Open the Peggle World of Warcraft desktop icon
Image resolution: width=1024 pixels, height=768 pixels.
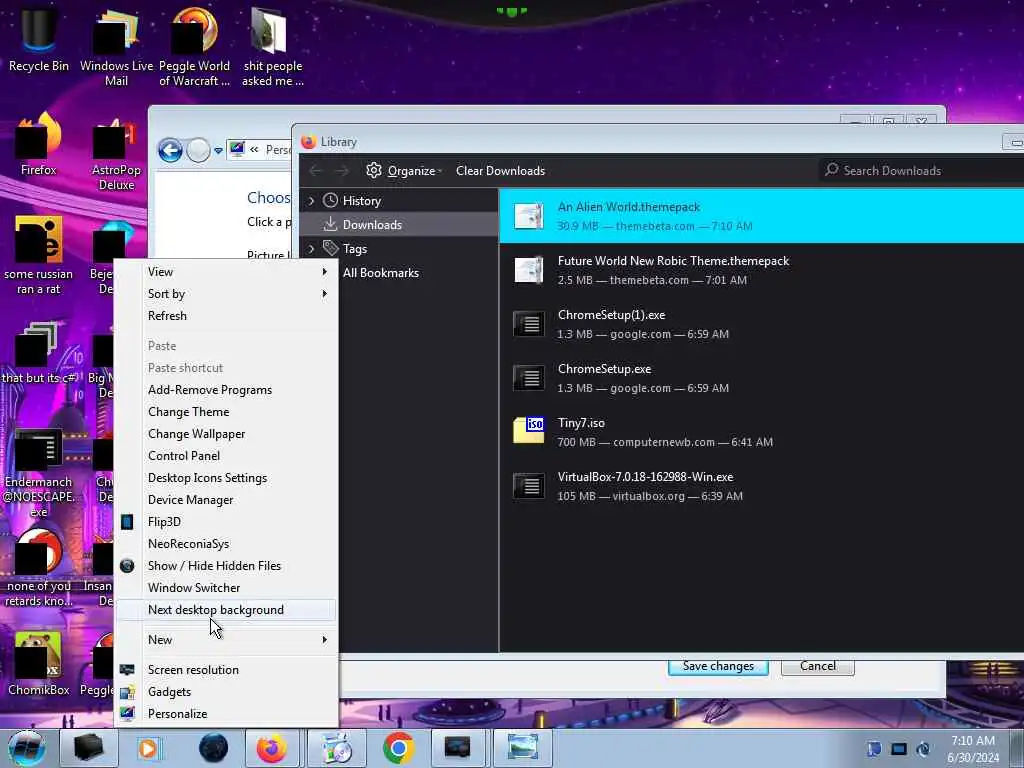coord(195,46)
